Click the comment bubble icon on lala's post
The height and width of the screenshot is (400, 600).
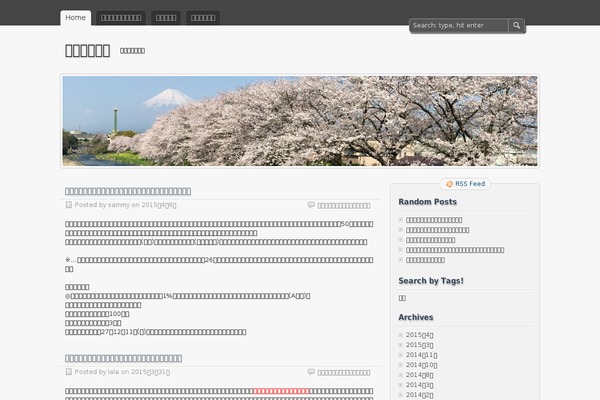(311, 372)
